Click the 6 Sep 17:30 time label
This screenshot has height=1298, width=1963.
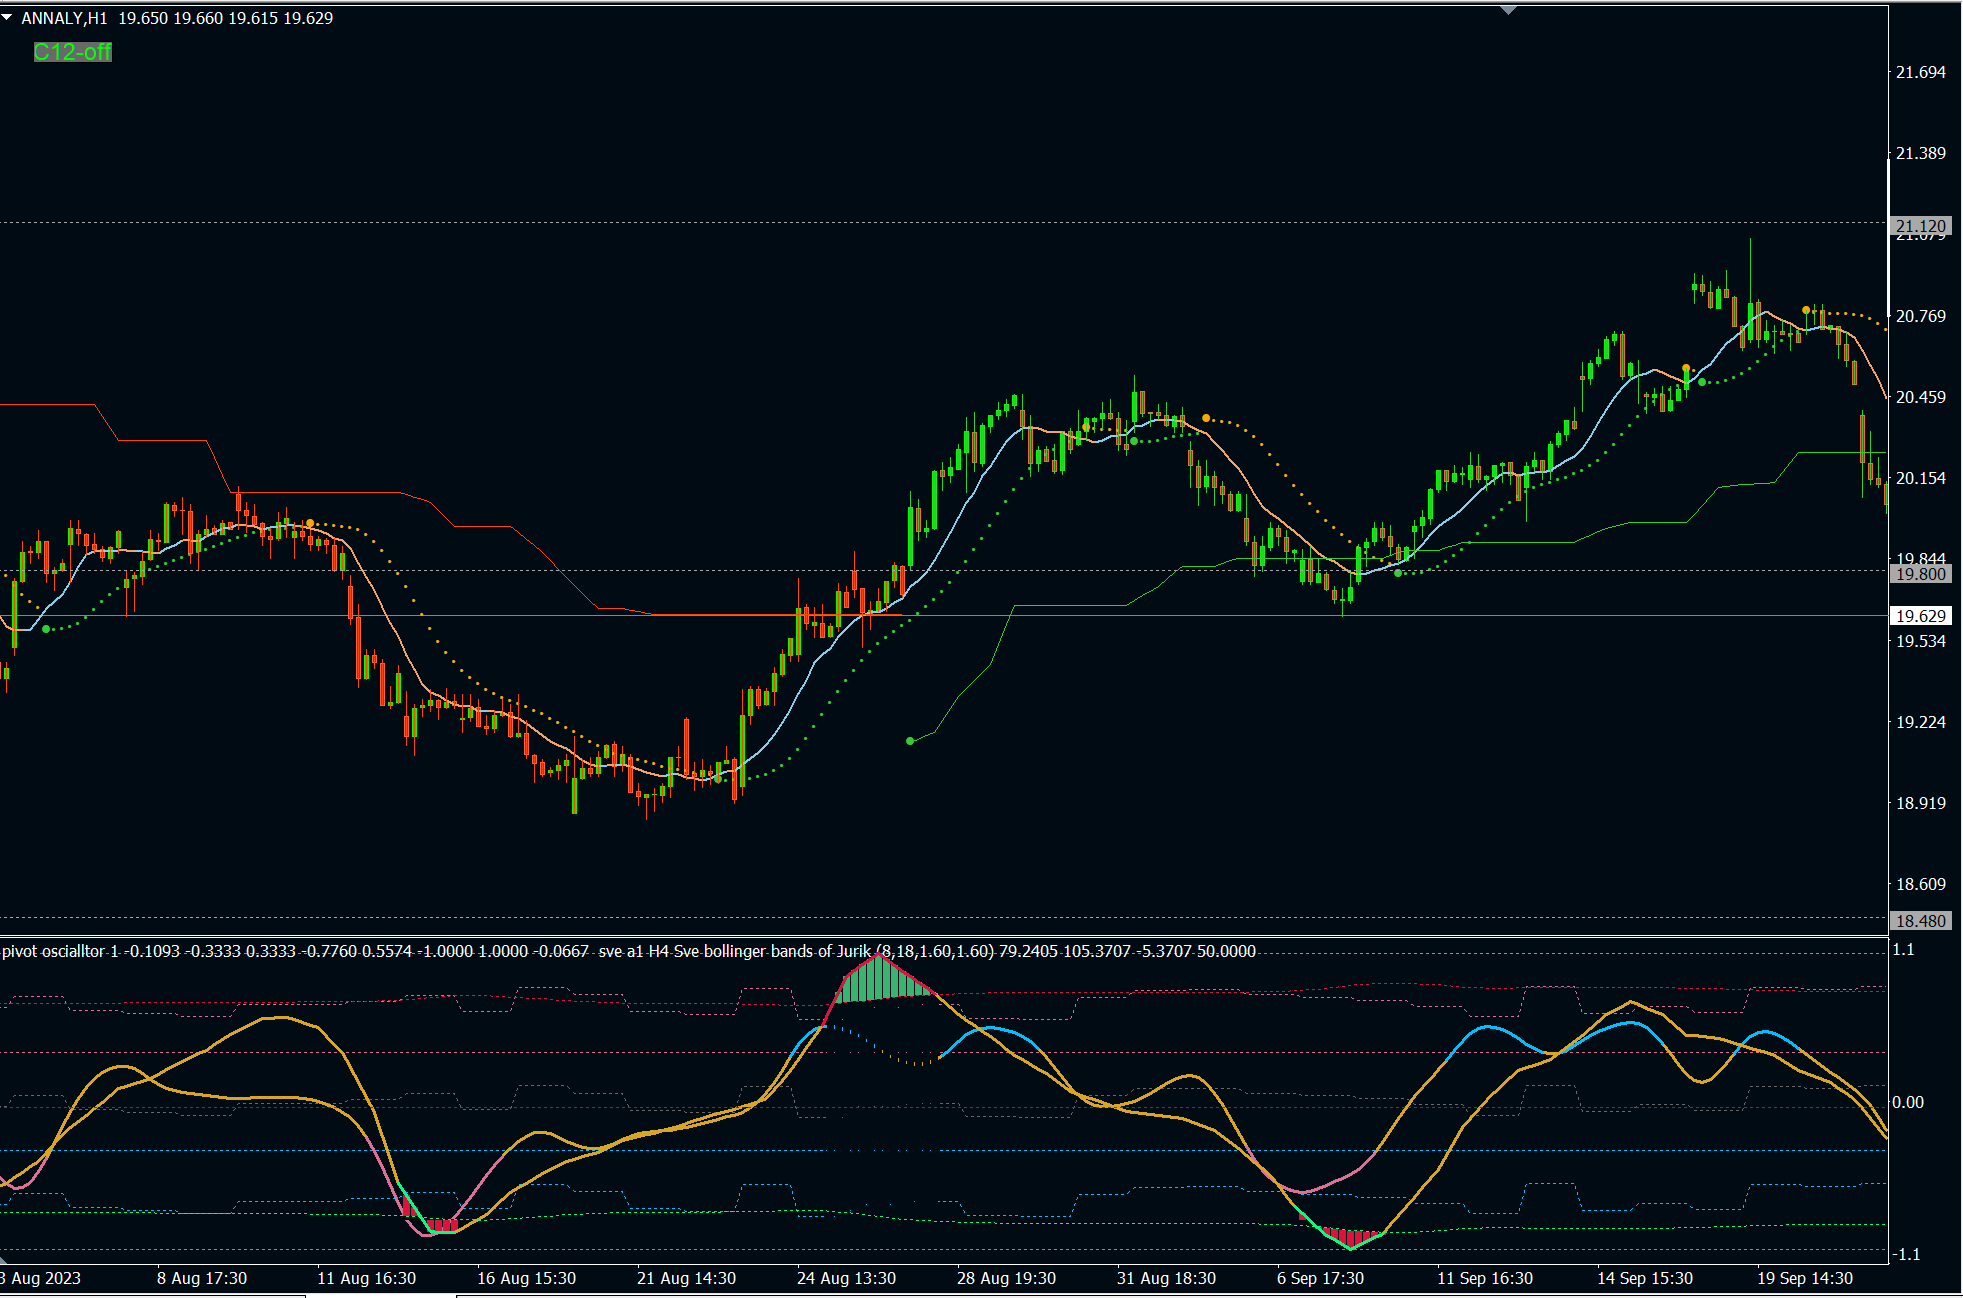[1320, 1278]
